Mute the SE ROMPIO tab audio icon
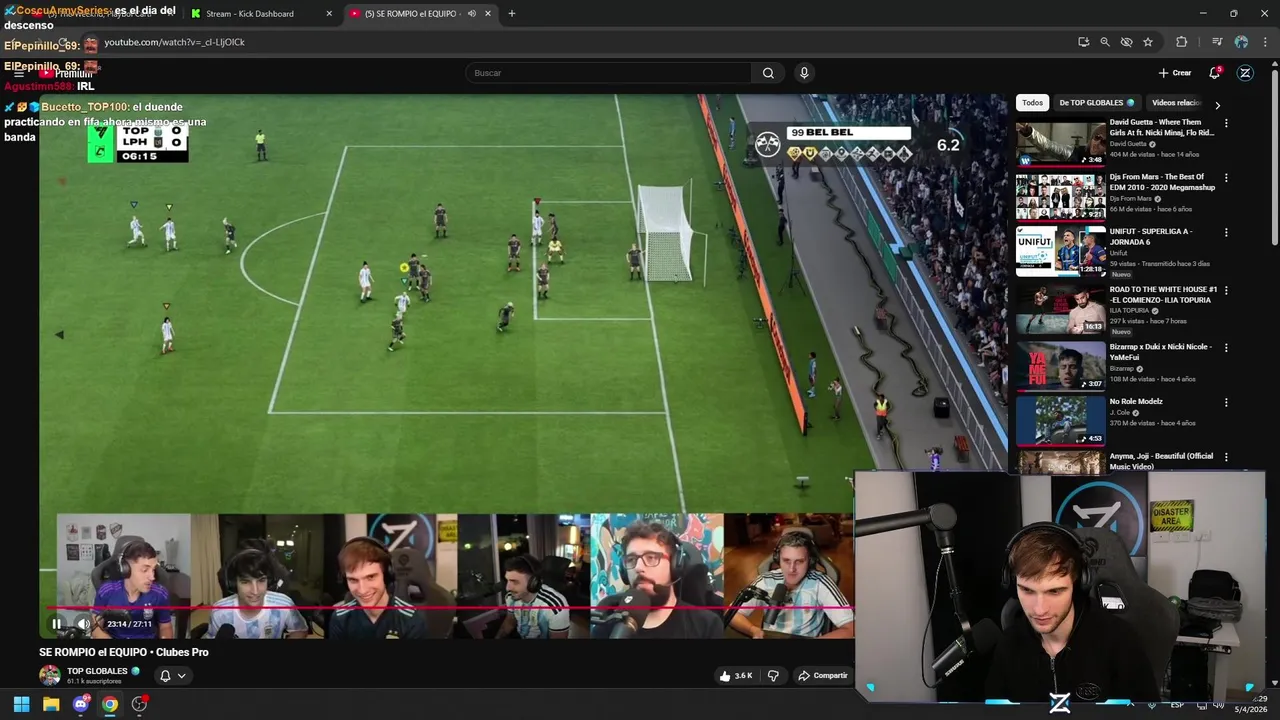The height and width of the screenshot is (720, 1280). (x=472, y=14)
